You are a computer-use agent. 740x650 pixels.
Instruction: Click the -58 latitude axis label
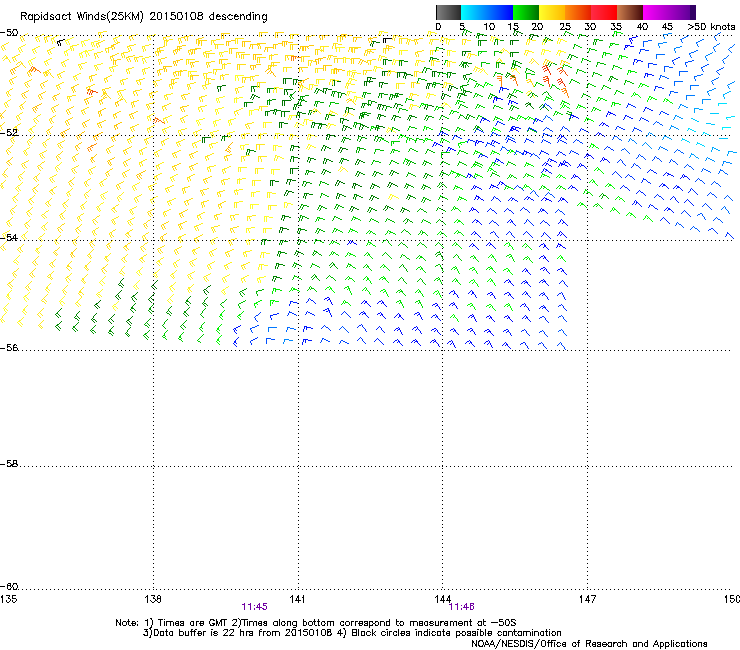9,464
